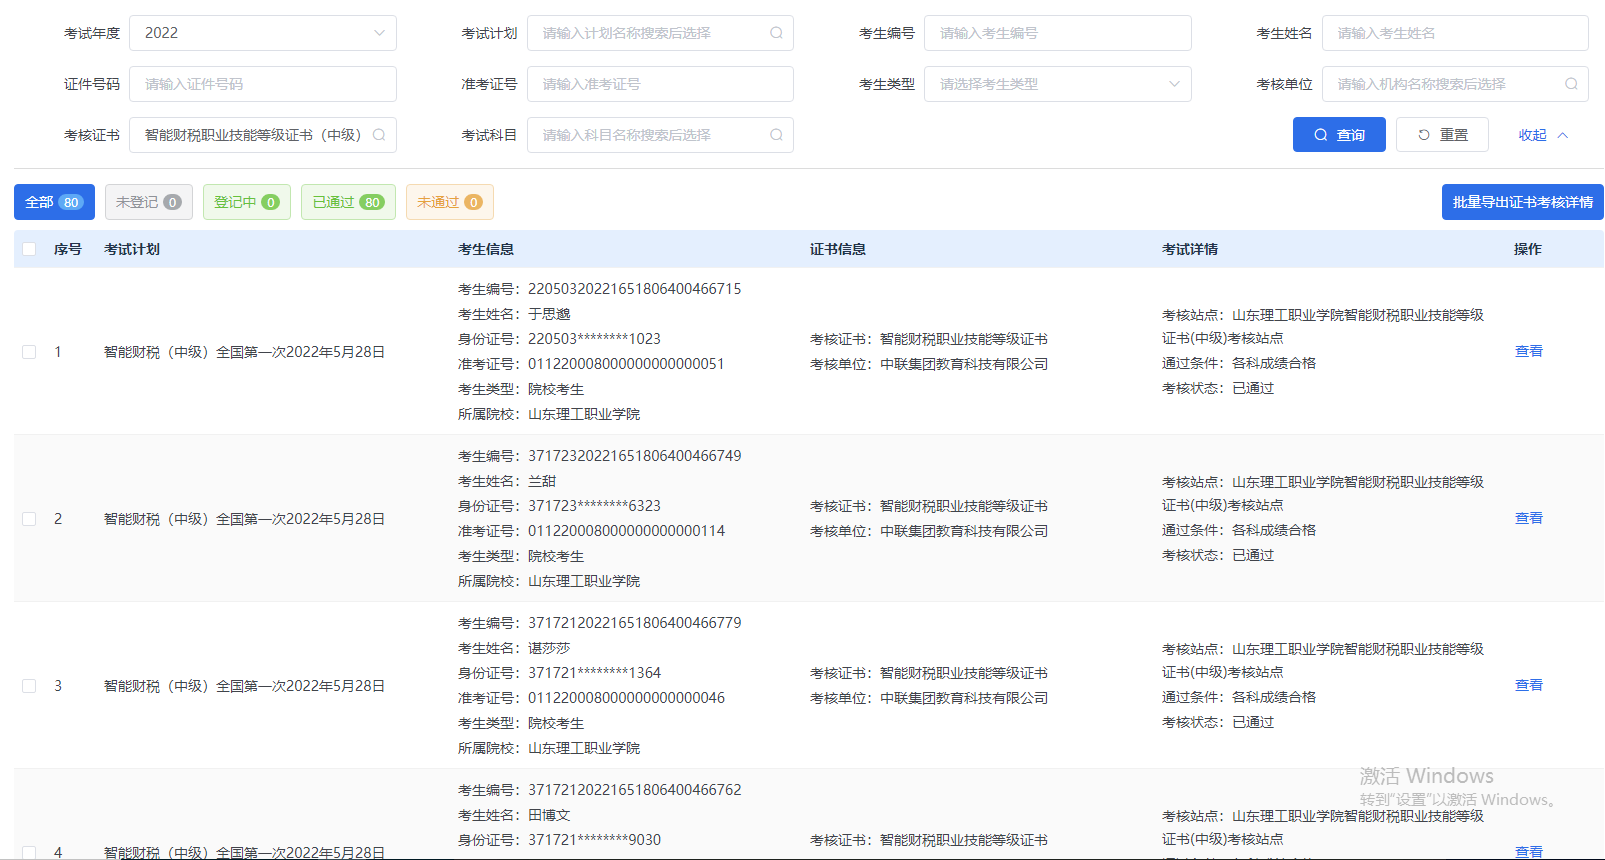1605x860 pixels.
Task: Check the row 3 checkbox for 谌莎莎
Action: click(x=29, y=686)
